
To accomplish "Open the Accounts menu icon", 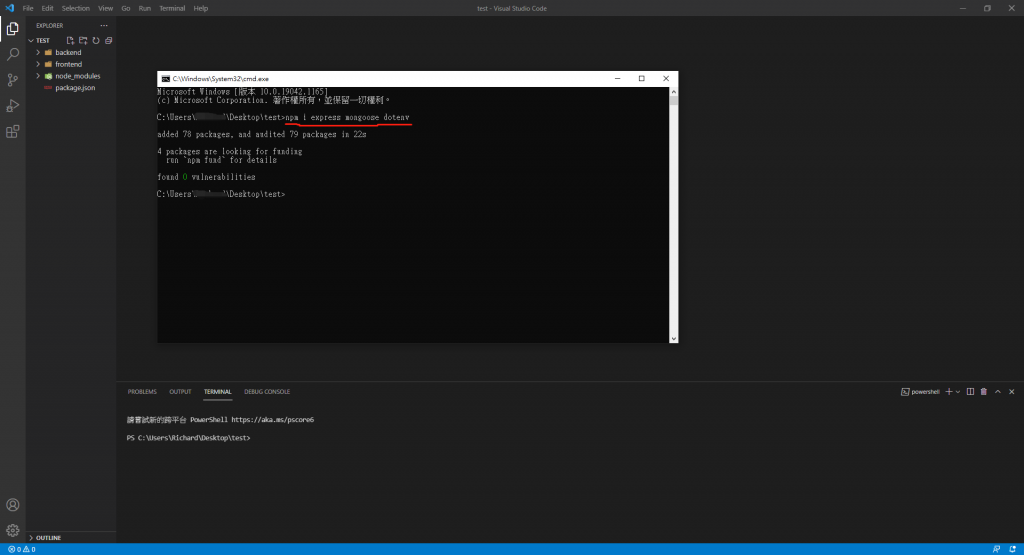I will pos(12,505).
